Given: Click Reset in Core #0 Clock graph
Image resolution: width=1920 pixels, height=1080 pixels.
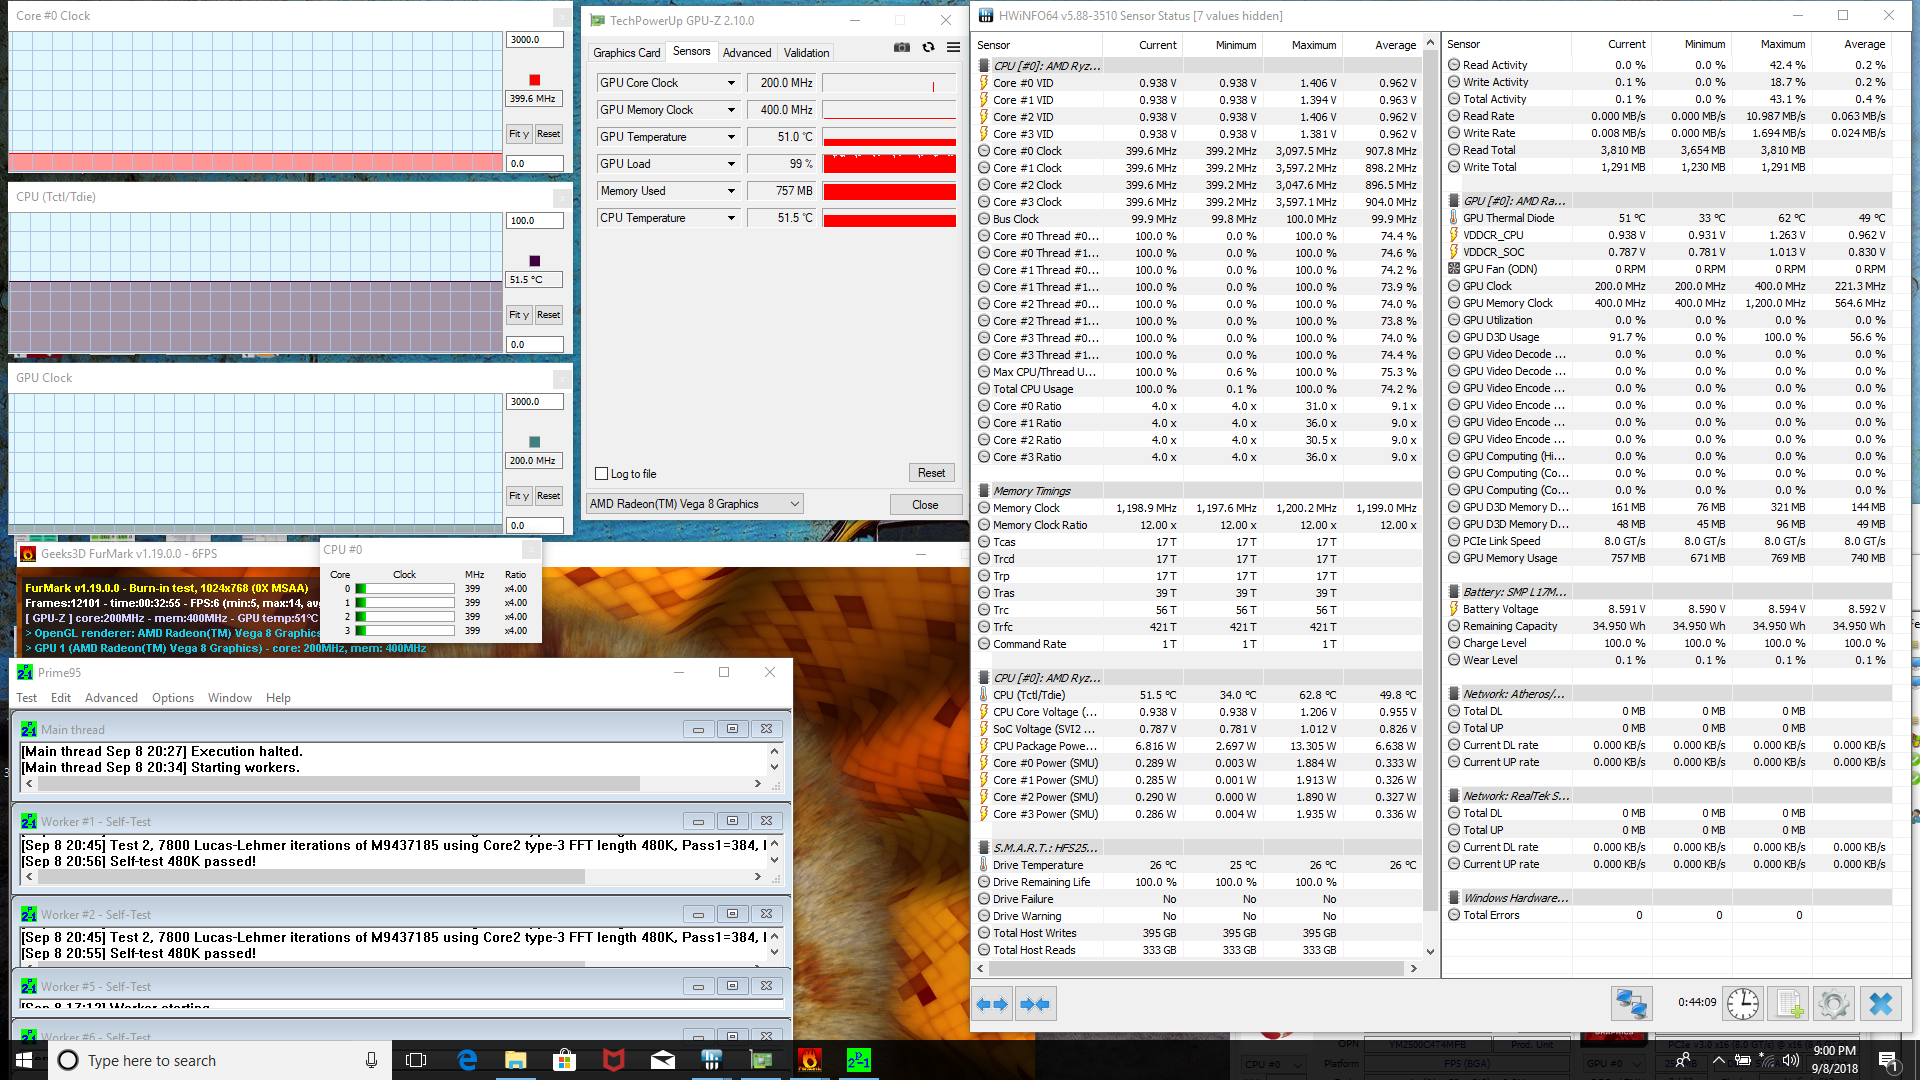Looking at the screenshot, I should click(x=548, y=134).
